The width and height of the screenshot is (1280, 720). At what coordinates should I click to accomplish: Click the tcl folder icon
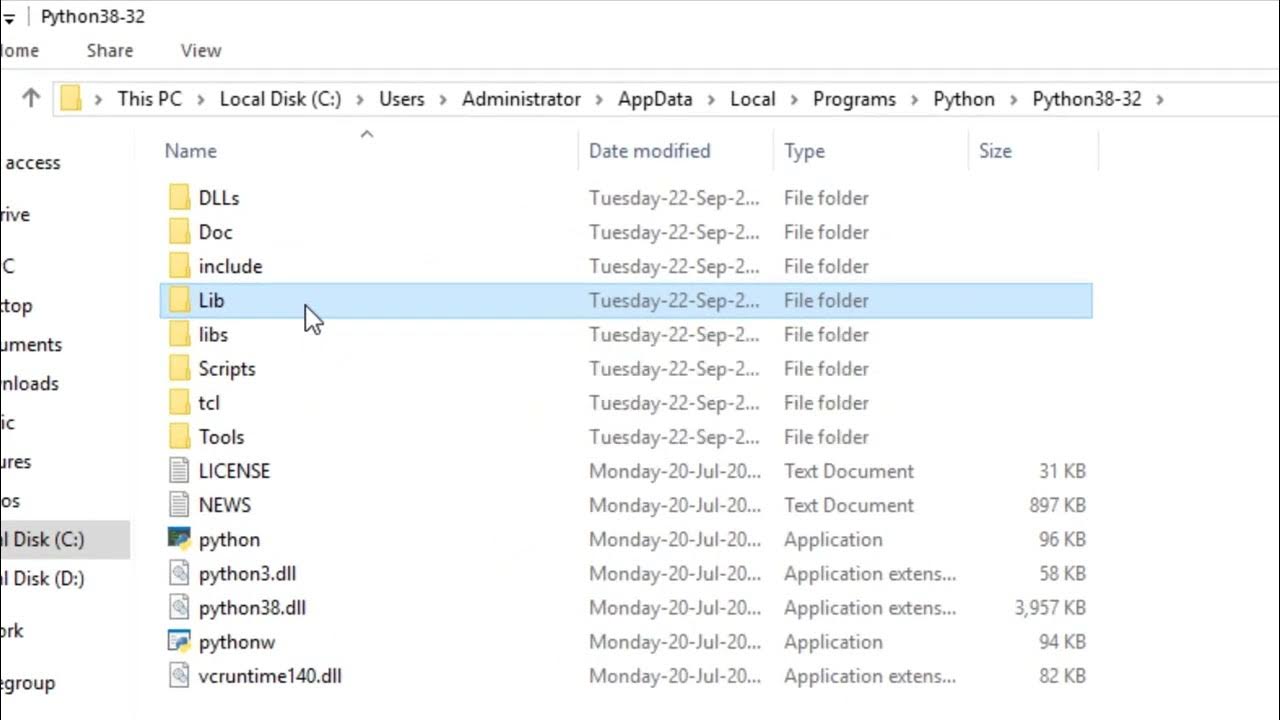point(179,403)
